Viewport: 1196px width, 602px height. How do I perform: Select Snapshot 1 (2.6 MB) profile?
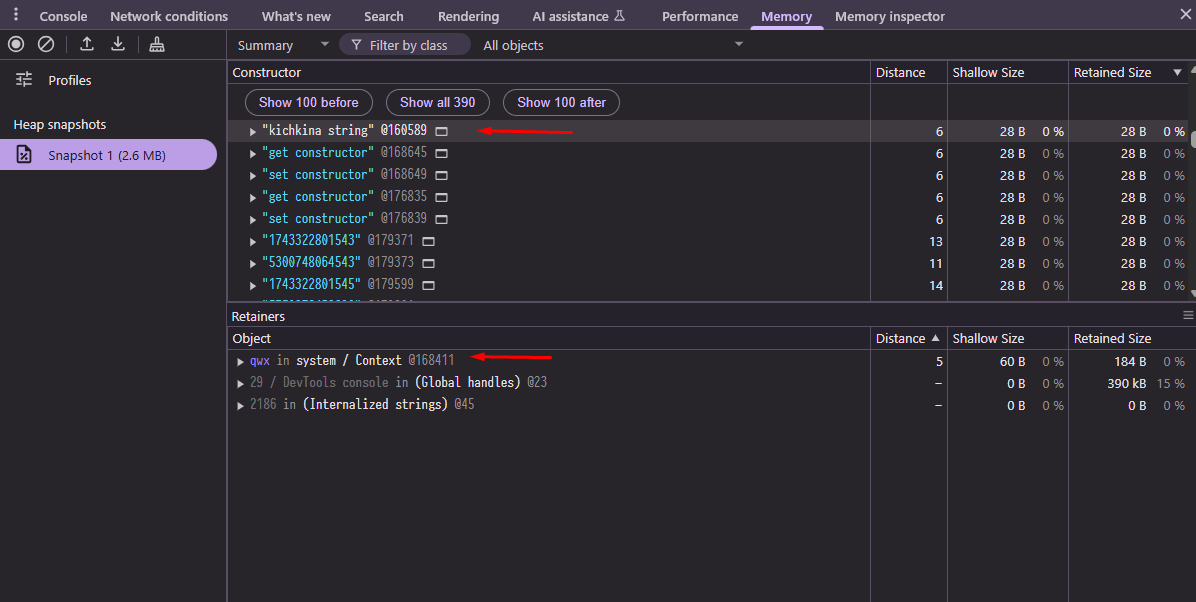[x=108, y=155]
